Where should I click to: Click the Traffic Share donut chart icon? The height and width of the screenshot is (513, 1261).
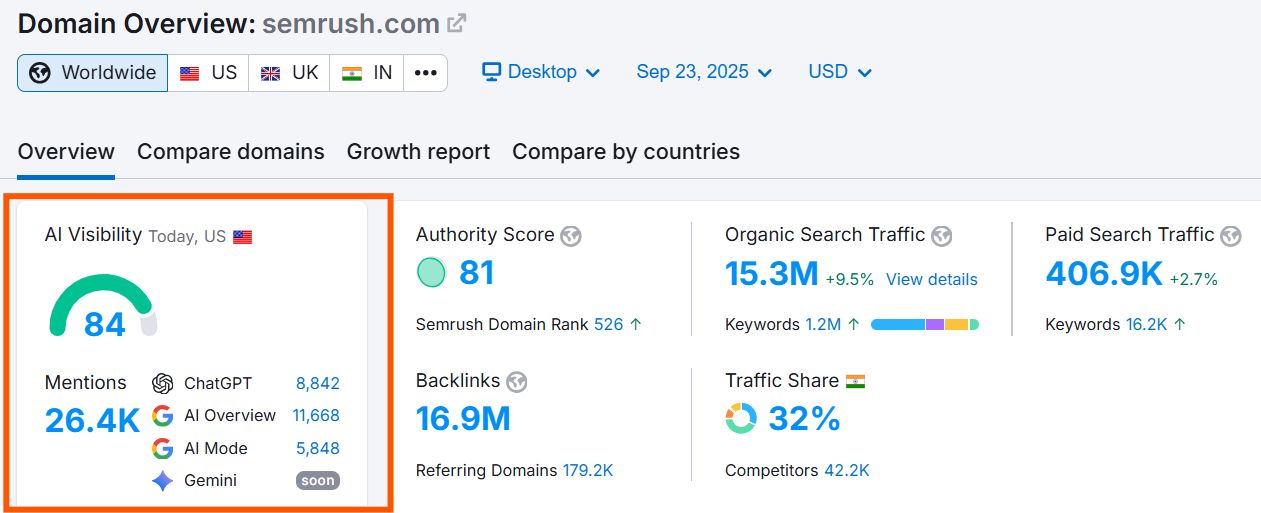(x=741, y=418)
